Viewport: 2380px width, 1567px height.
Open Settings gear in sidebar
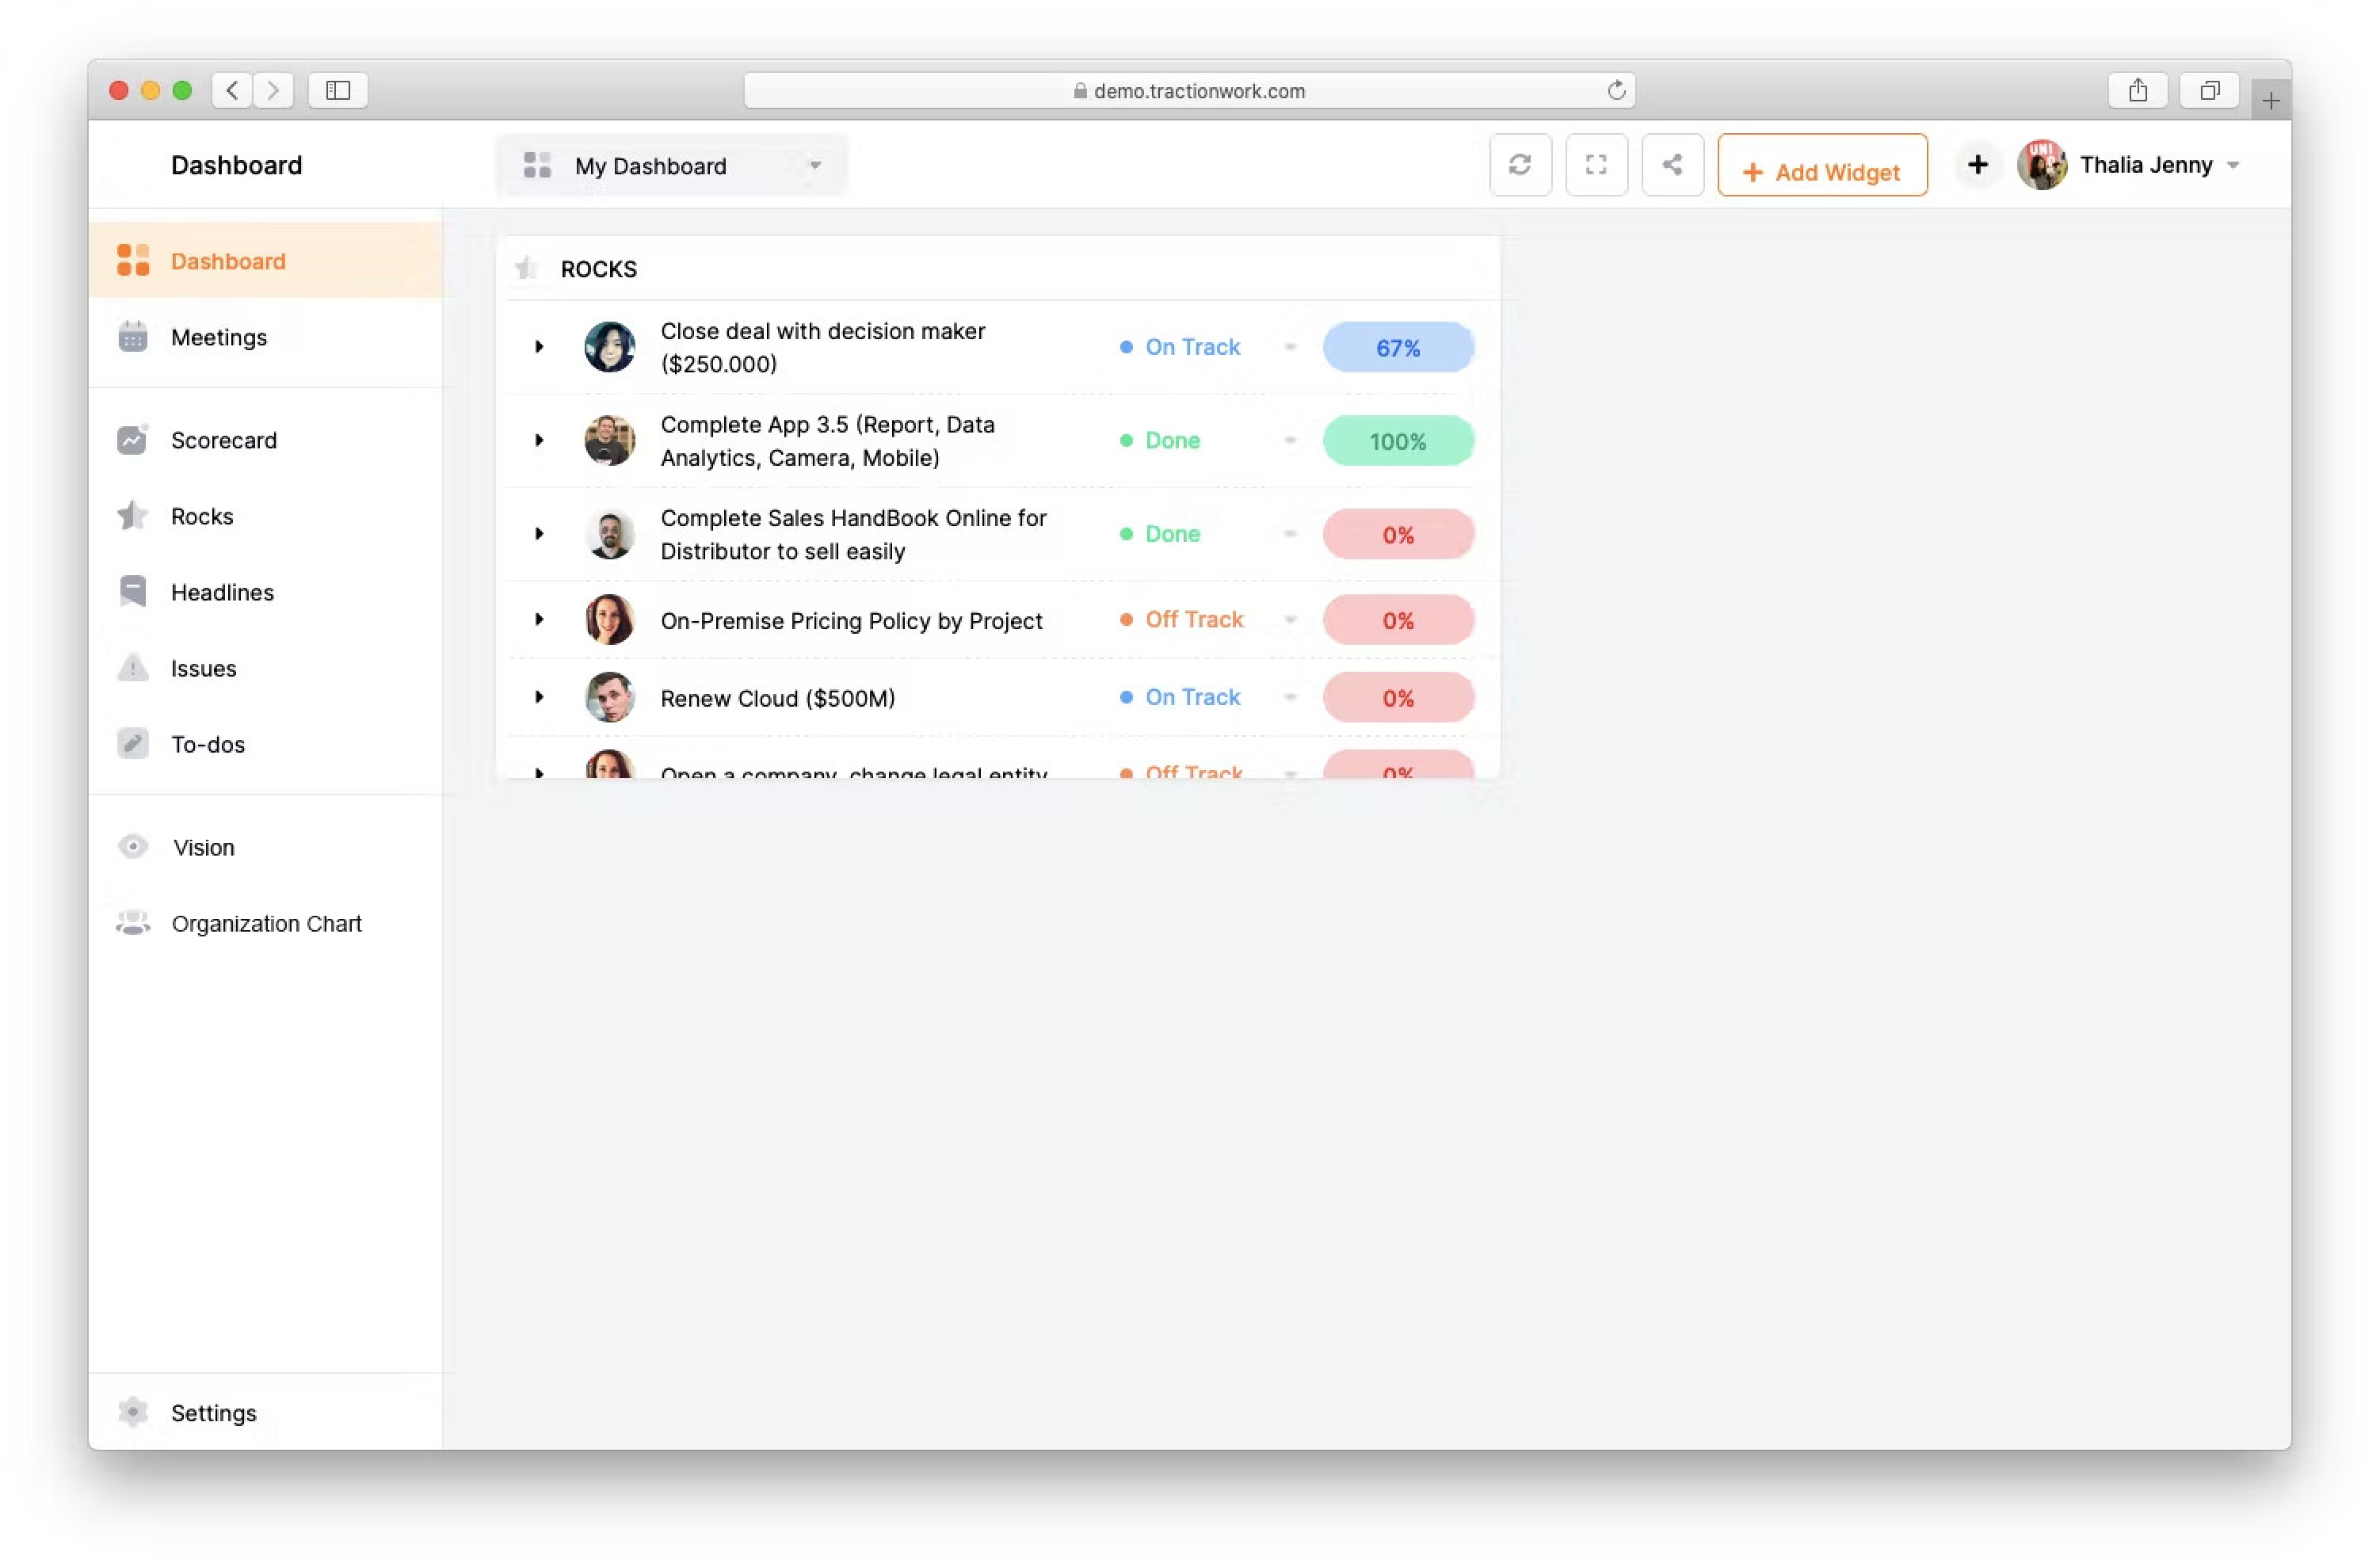pyautogui.click(x=132, y=1412)
